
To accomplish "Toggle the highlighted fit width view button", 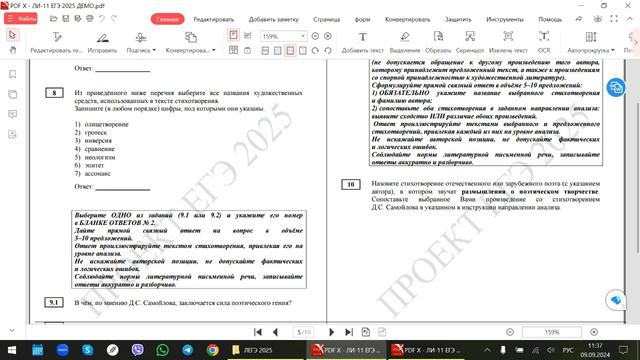I will click(290, 50).
